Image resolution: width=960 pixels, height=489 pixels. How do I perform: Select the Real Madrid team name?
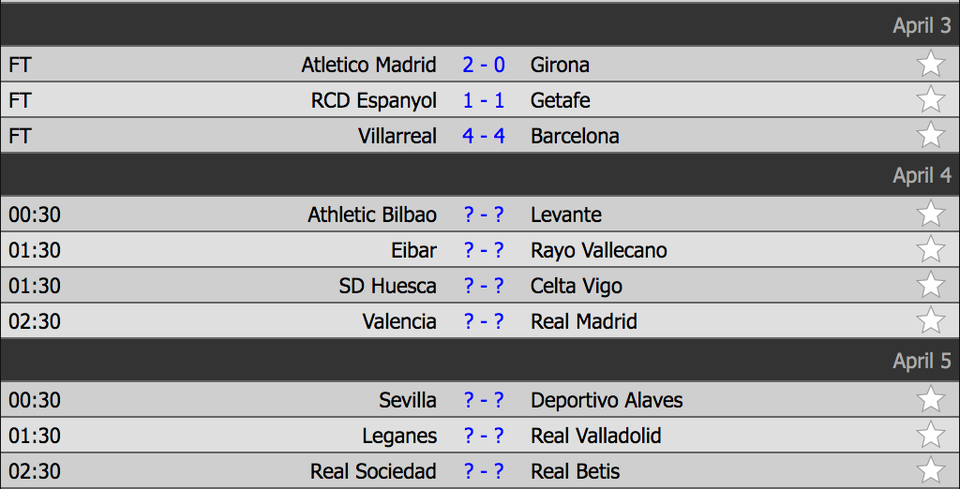584,321
